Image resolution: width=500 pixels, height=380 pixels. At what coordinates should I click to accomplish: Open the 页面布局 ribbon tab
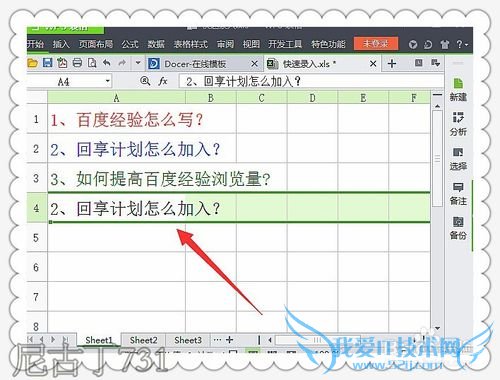[x=96, y=44]
